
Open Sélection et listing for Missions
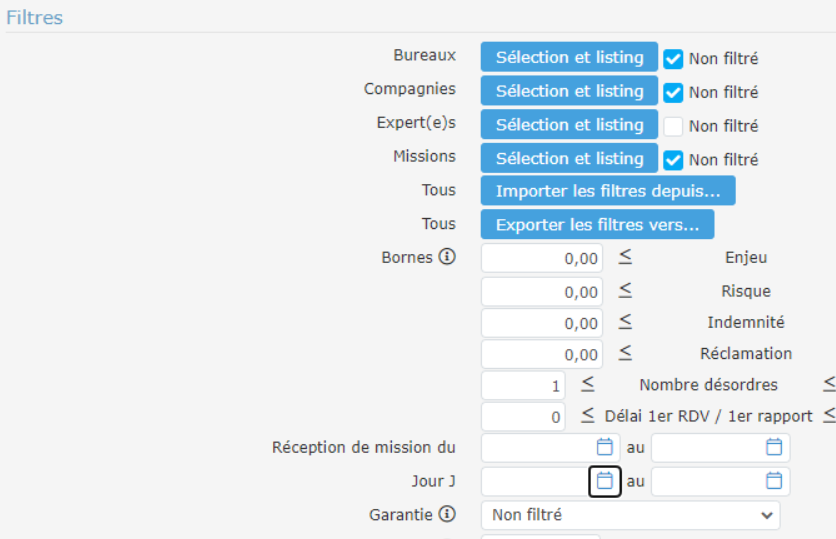point(569,158)
